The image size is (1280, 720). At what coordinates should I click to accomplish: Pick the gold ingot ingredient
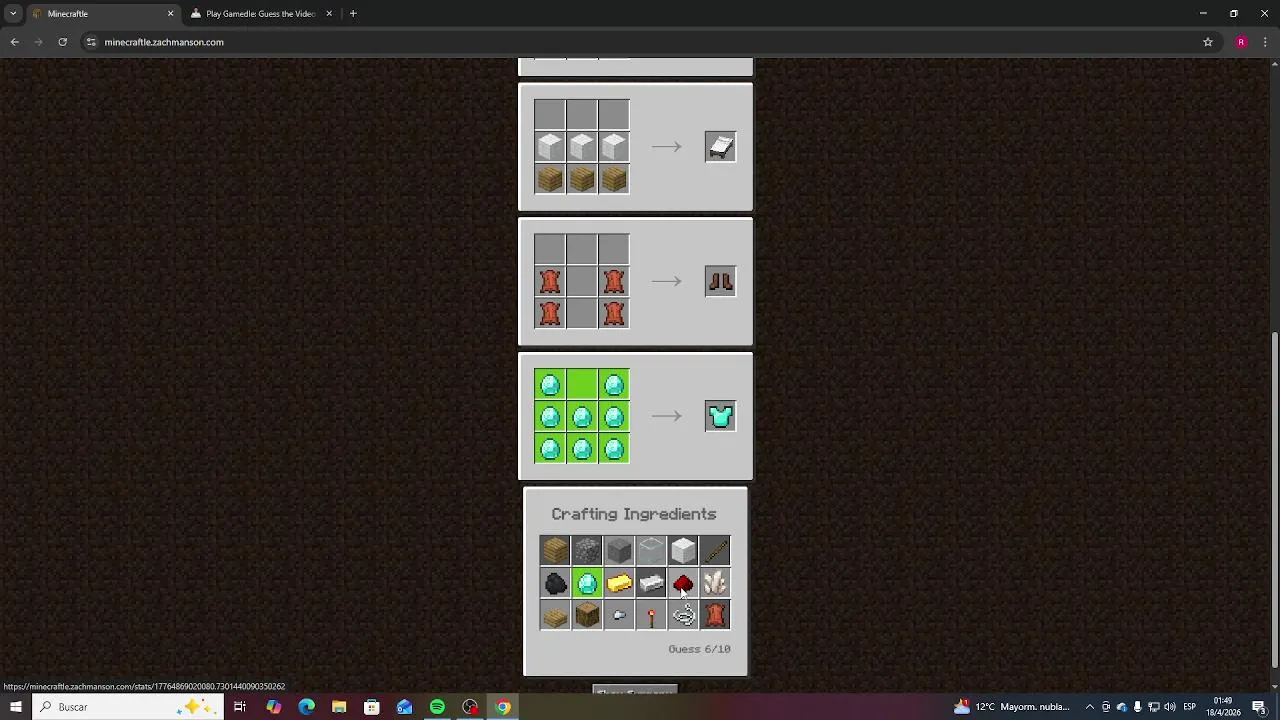[x=619, y=582]
